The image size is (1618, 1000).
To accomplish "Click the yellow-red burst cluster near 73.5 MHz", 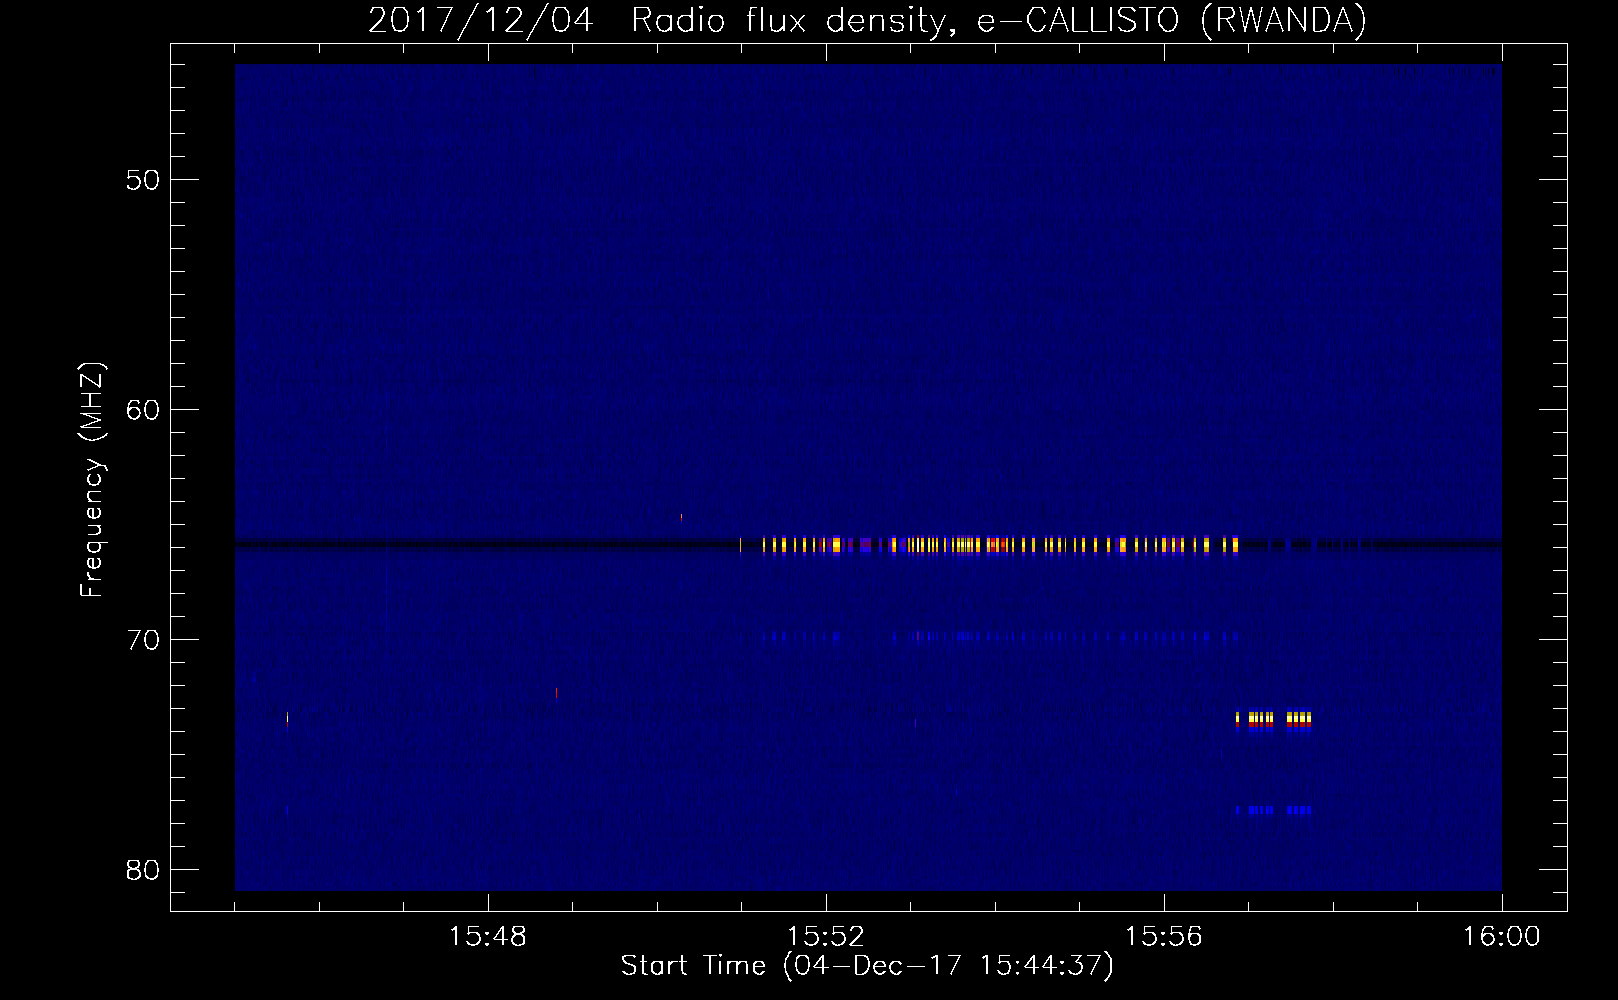I will pyautogui.click(x=1273, y=720).
